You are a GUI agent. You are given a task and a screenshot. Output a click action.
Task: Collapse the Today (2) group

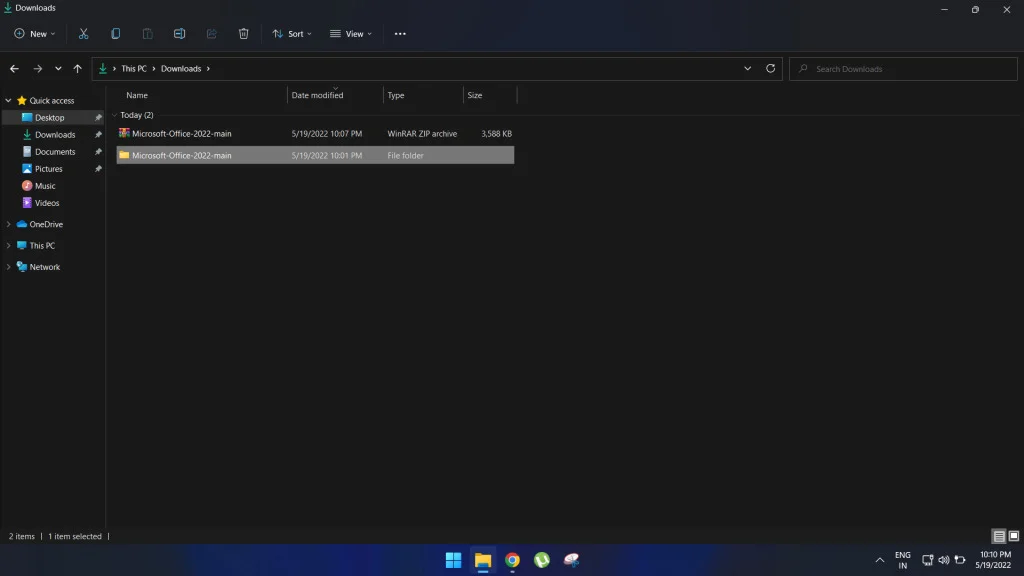click(x=114, y=115)
